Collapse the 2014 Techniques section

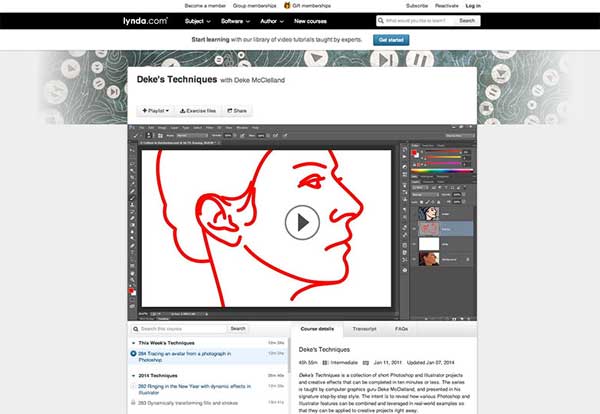(133, 376)
